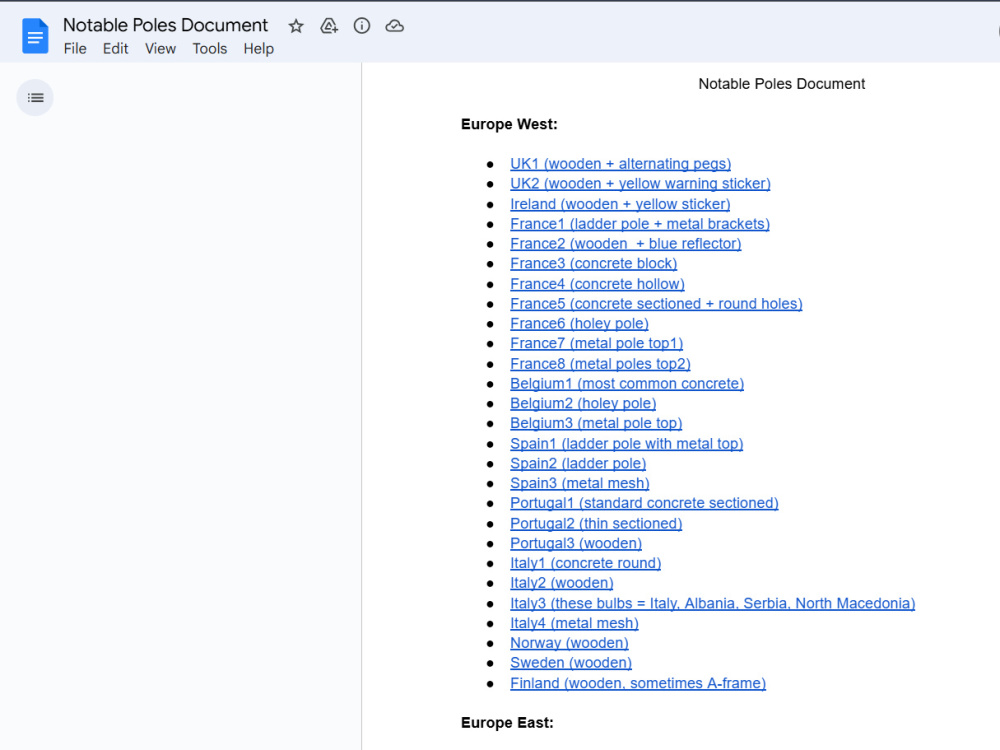Open France5 concrete sectioned round holes link
Viewport: 1000px width, 750px height.
pyautogui.click(x=656, y=304)
